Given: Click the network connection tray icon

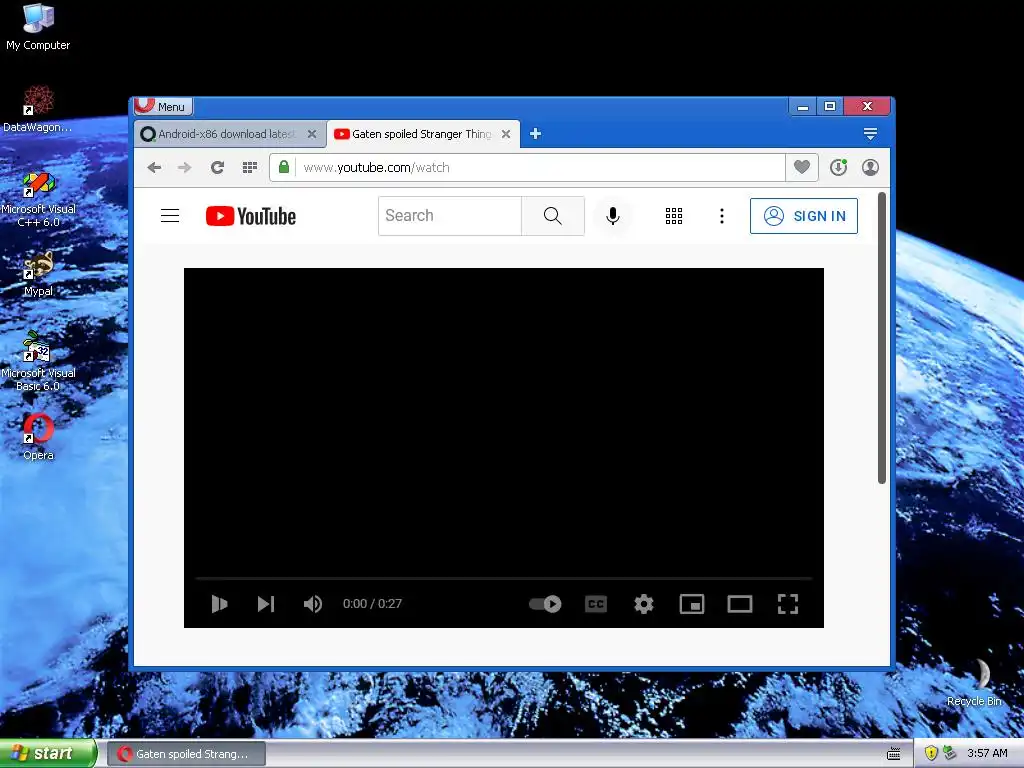Looking at the screenshot, I should 950,753.
